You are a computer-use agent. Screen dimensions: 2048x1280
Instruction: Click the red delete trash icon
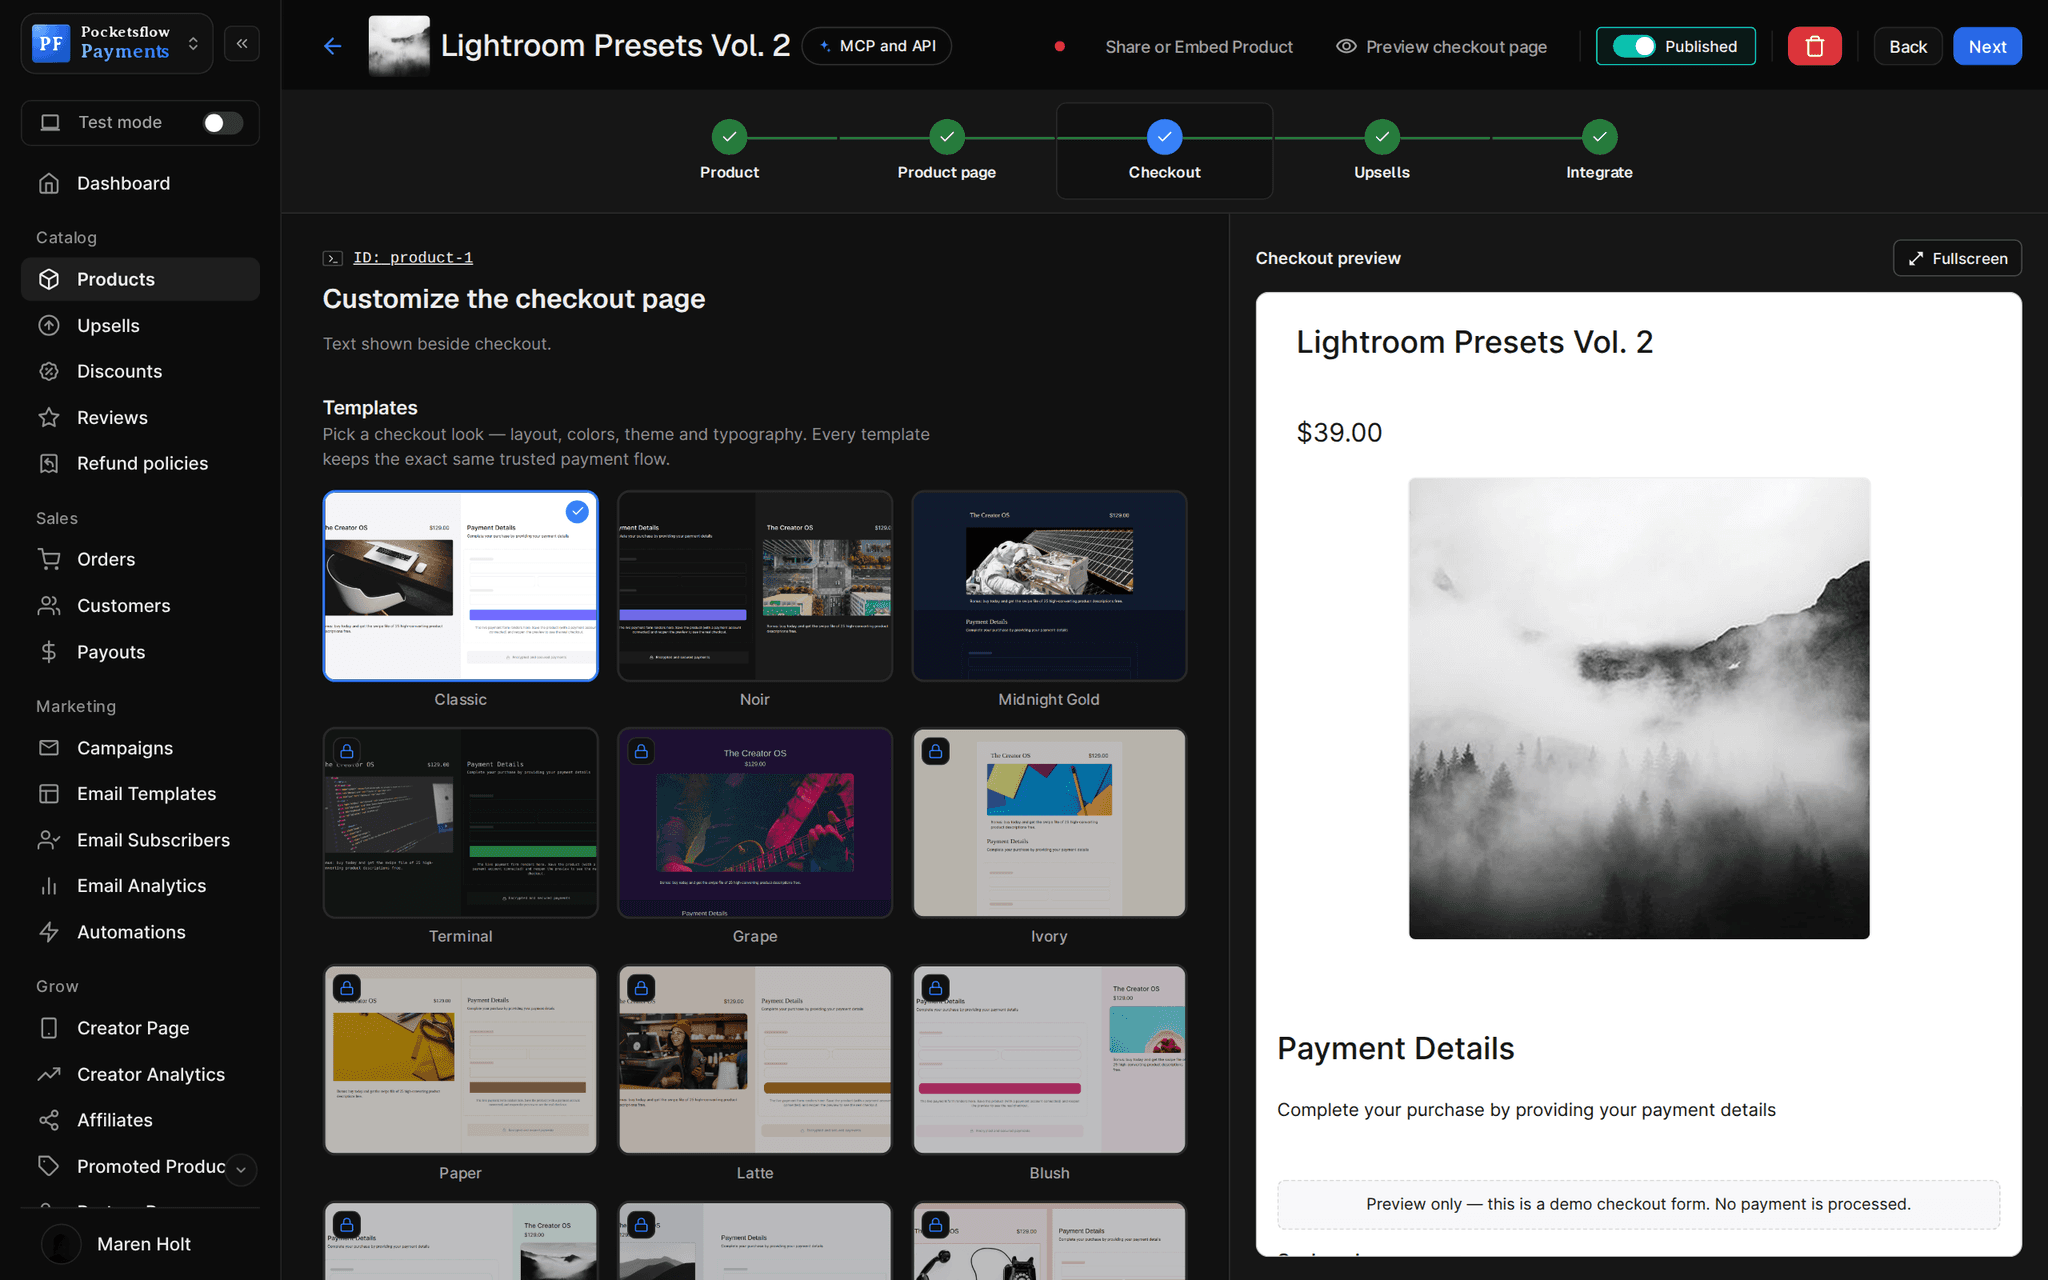[1814, 46]
